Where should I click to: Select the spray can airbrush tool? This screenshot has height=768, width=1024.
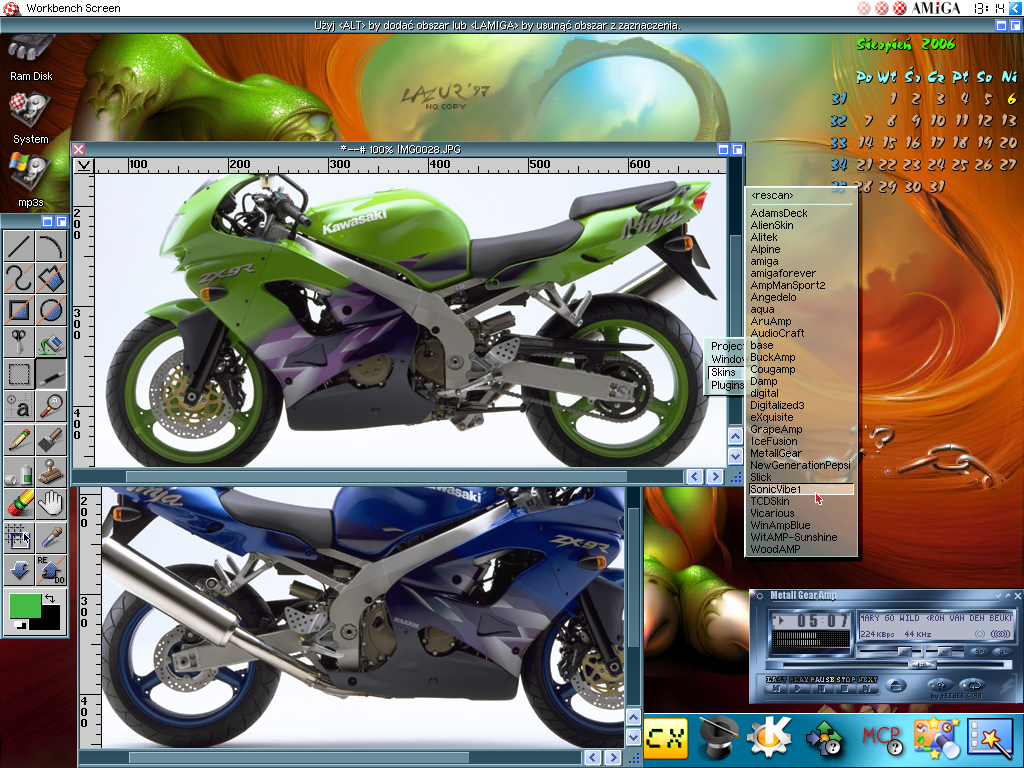(x=19, y=471)
